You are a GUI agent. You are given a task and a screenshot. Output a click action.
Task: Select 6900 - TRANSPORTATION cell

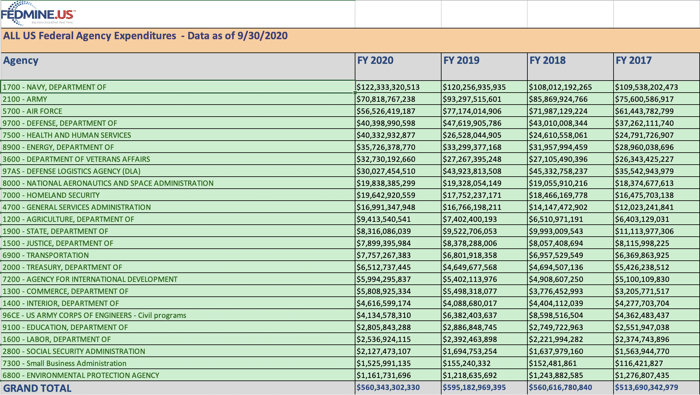(178, 256)
